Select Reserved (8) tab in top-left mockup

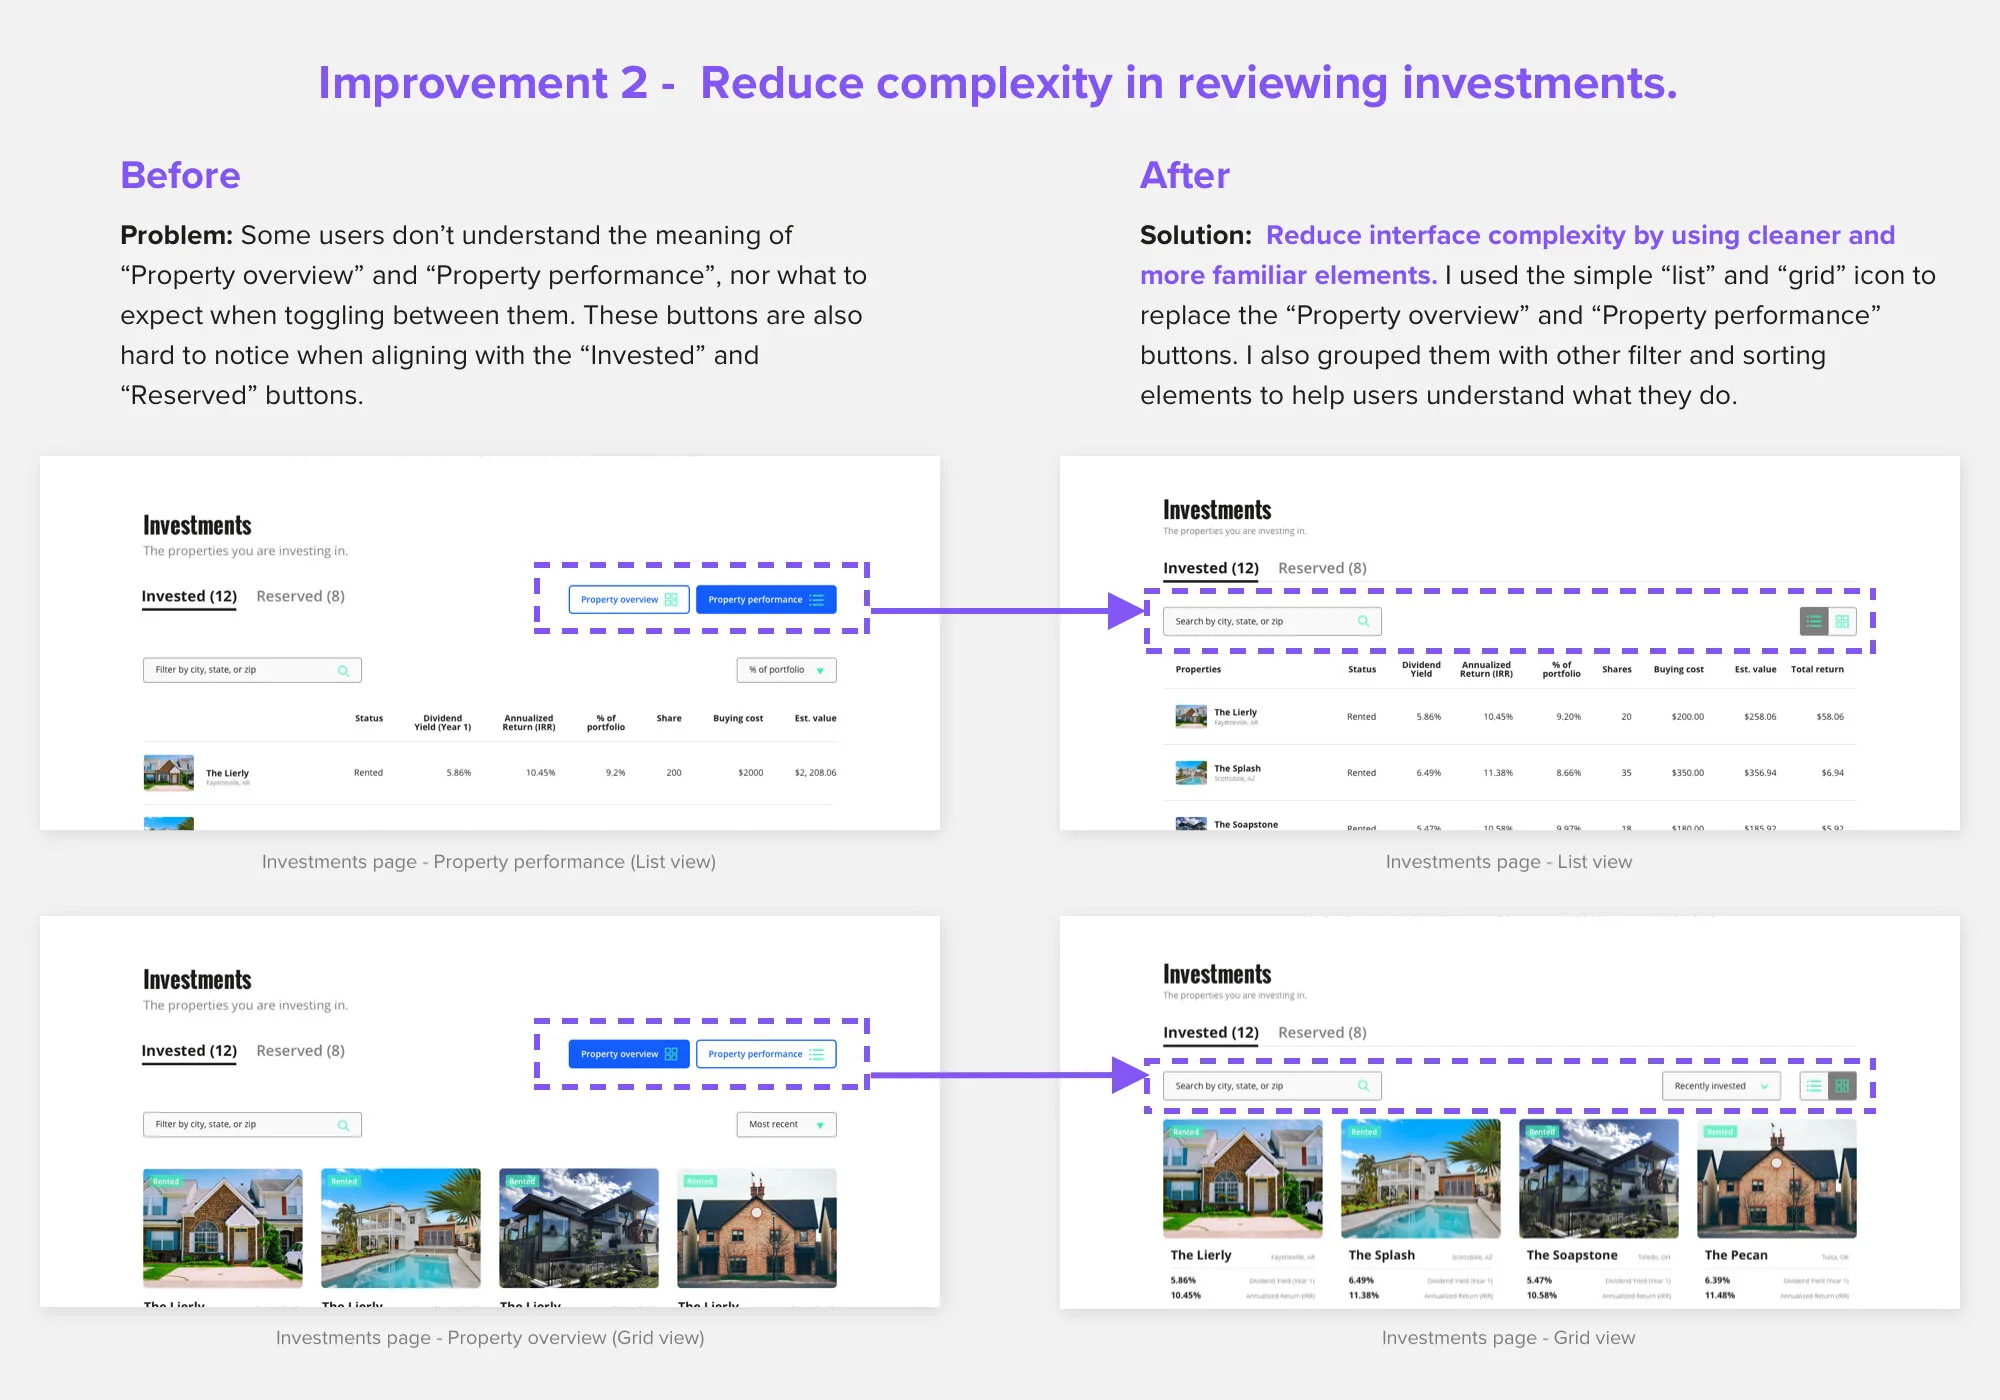pos(300,596)
